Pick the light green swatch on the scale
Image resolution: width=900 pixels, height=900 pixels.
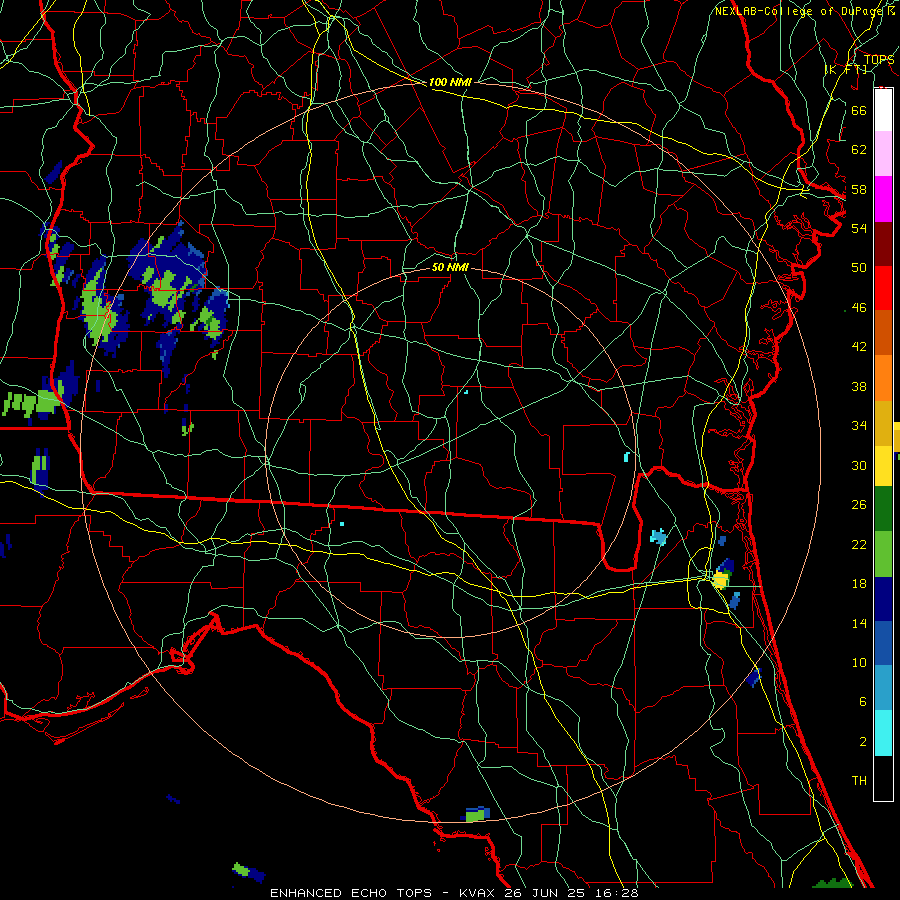(883, 554)
